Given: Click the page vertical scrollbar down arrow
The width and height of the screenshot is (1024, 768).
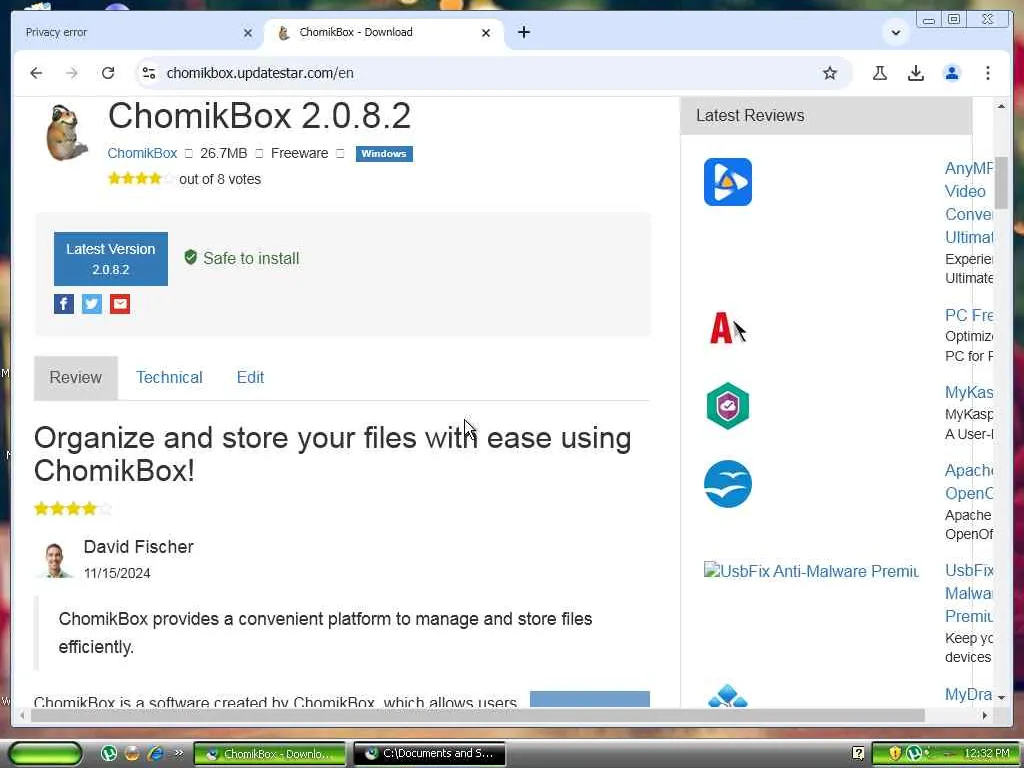Looking at the screenshot, I should [x=1001, y=698].
